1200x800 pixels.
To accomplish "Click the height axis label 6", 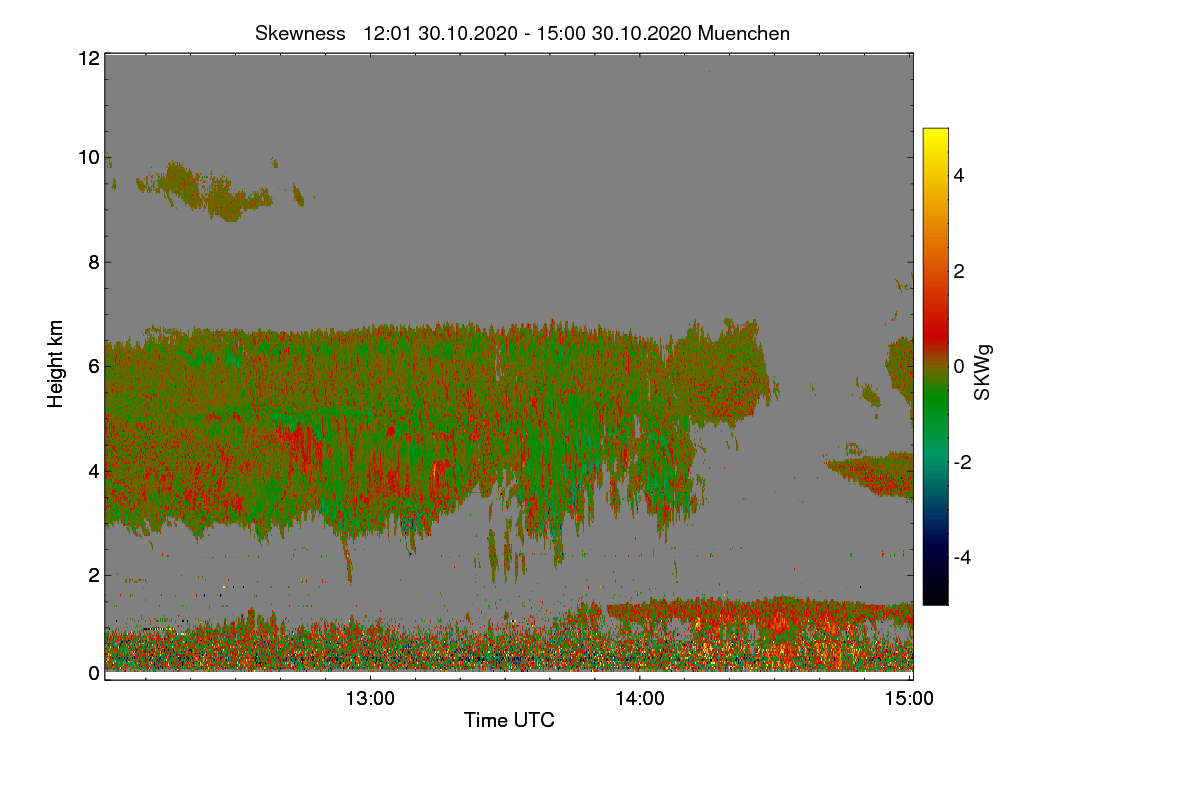I will tap(93, 366).
